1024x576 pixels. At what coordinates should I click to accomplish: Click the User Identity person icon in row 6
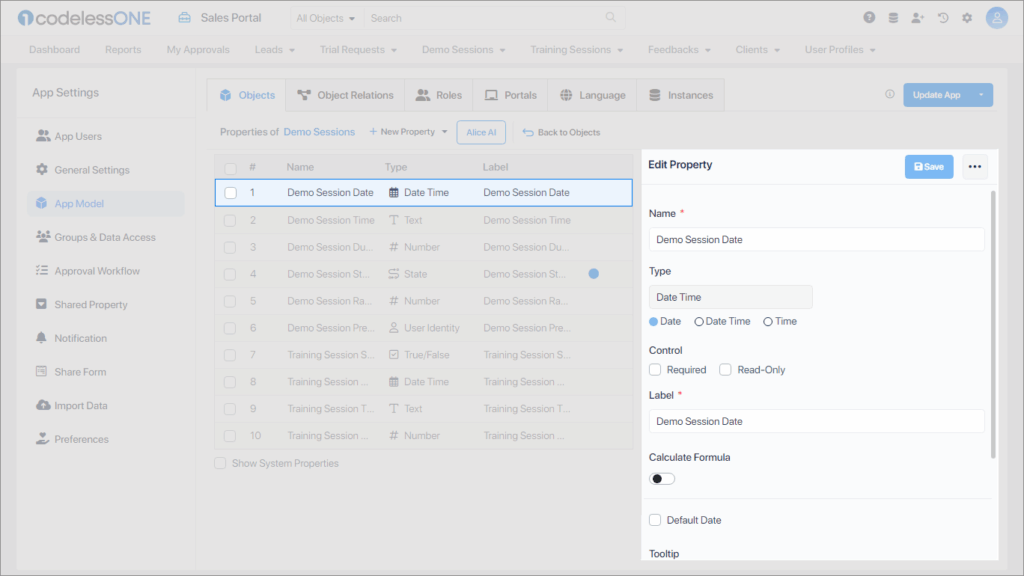pos(394,328)
